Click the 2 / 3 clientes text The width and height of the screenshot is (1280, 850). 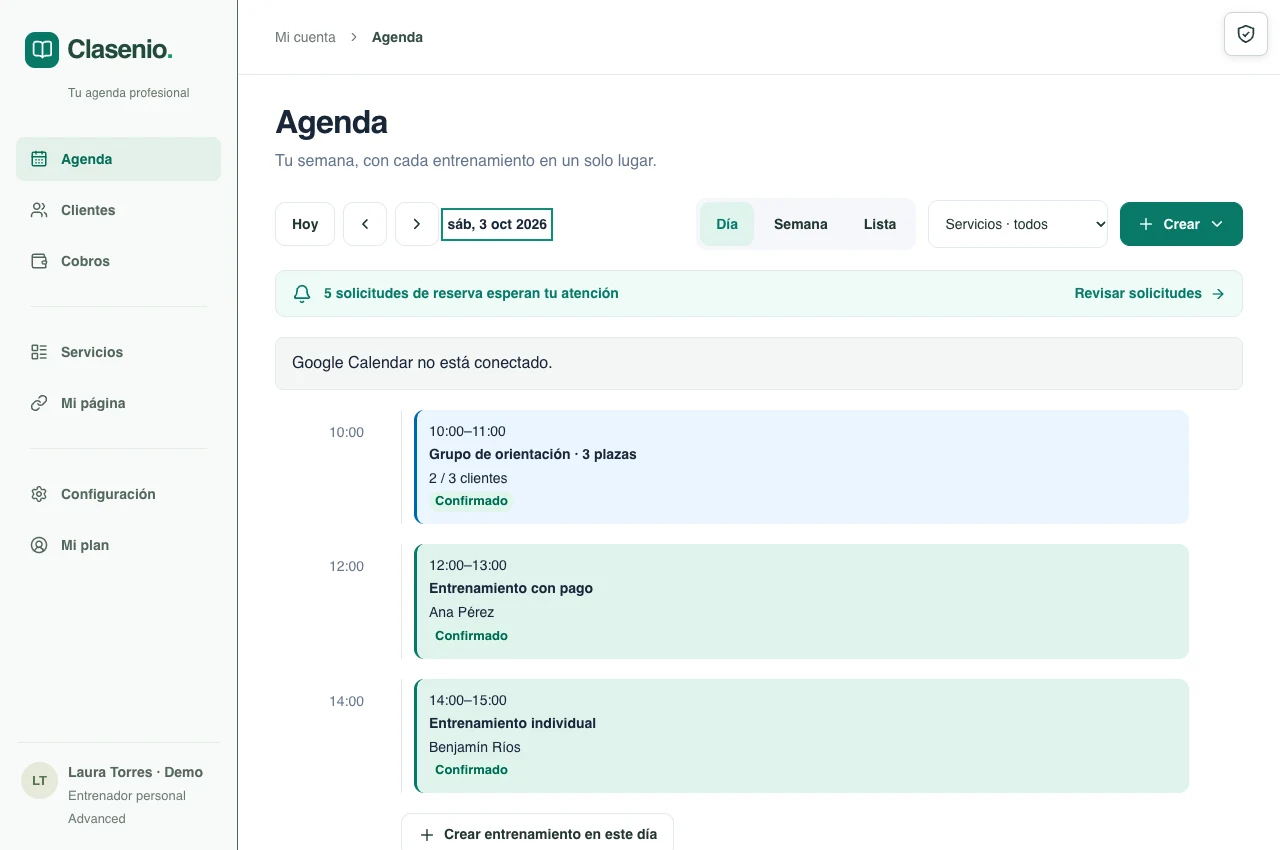(x=468, y=478)
